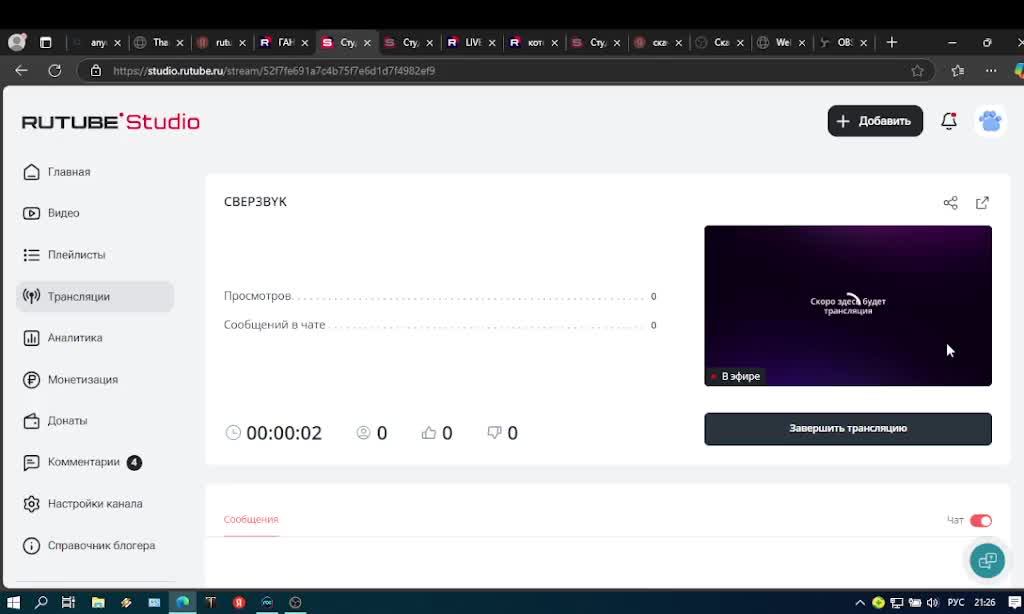The width and height of the screenshot is (1024, 614).
Task: Share the СВЕРЗВУК stream
Action: [x=950, y=203]
